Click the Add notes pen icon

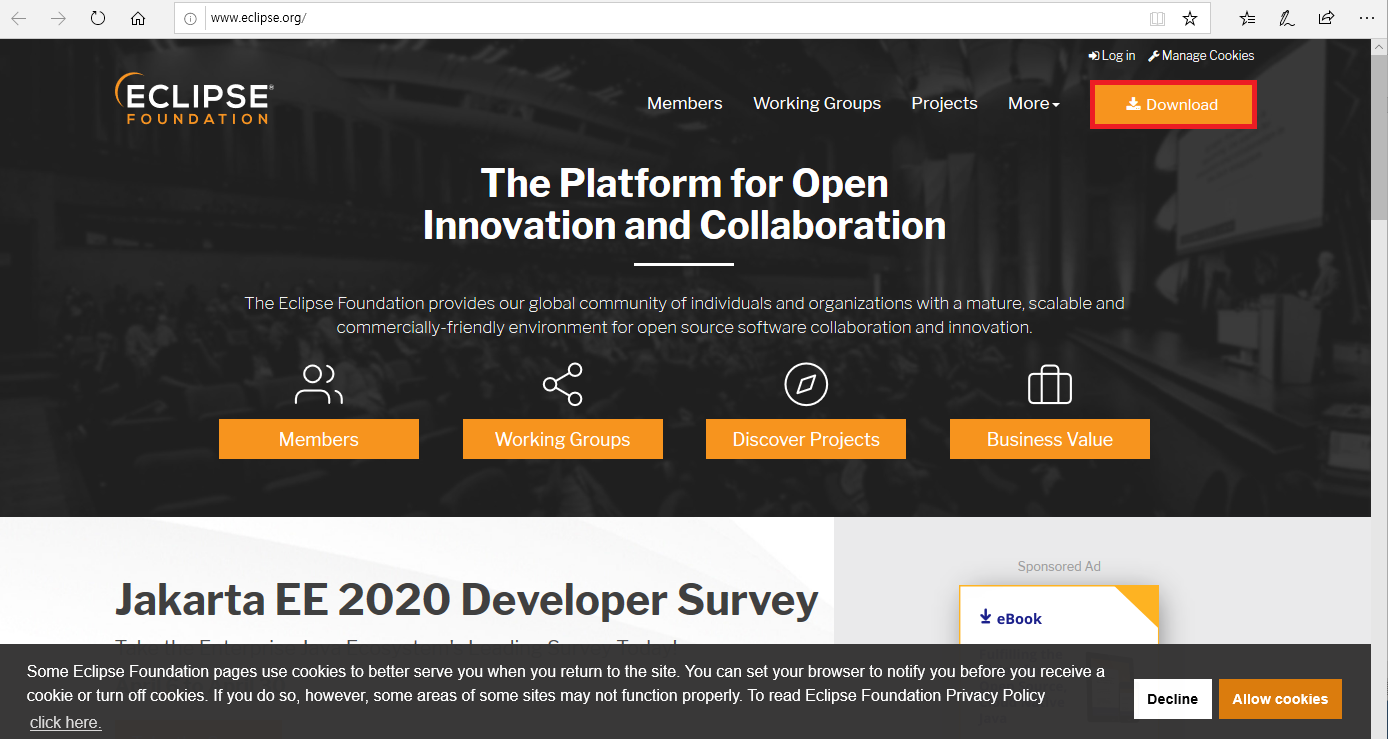[1287, 18]
